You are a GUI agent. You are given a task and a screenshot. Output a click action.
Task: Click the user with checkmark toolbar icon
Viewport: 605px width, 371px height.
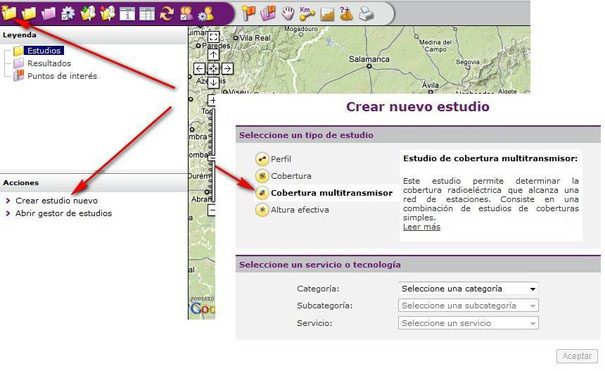tap(186, 13)
